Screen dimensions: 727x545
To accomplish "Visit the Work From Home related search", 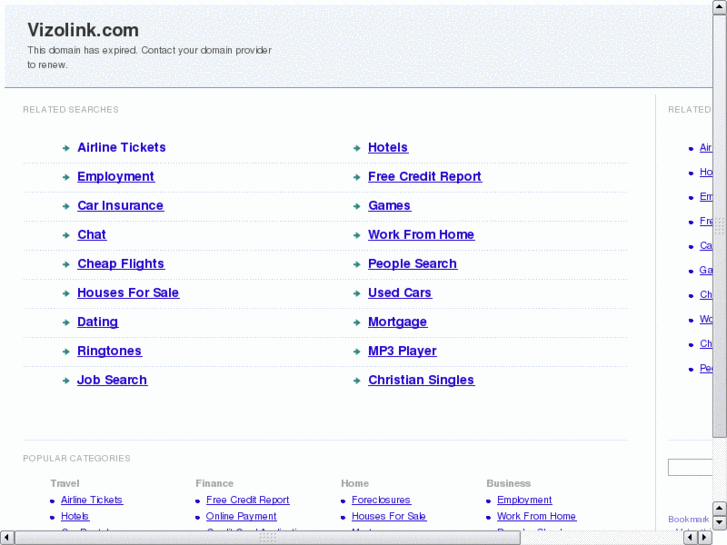I will point(421,235).
